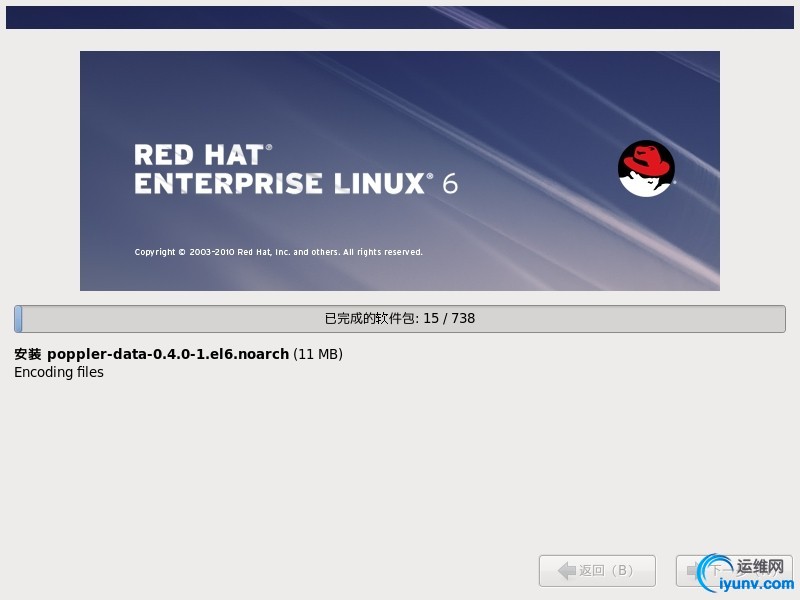Image resolution: width=800 pixels, height=600 pixels.
Task: Click the '已完成的软件包: 15 / 738' label
Action: coord(400,318)
